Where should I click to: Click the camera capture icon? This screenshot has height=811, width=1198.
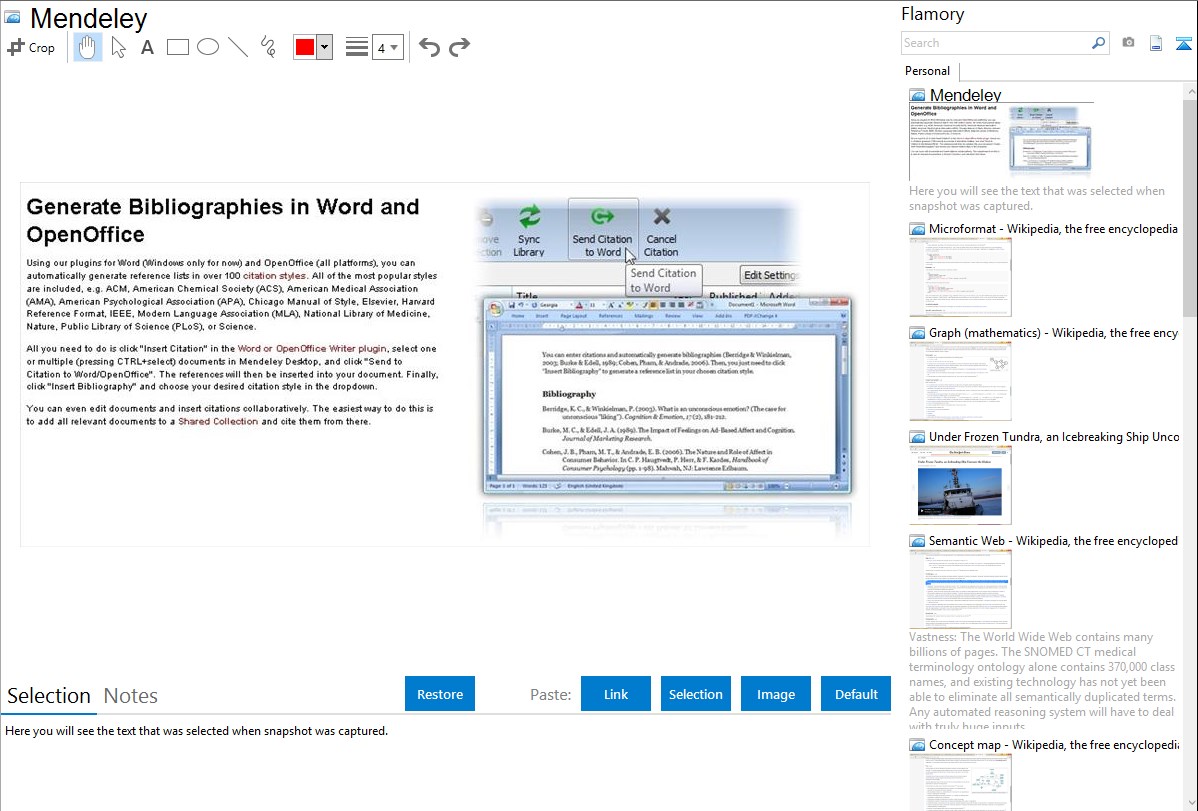pos(1128,43)
